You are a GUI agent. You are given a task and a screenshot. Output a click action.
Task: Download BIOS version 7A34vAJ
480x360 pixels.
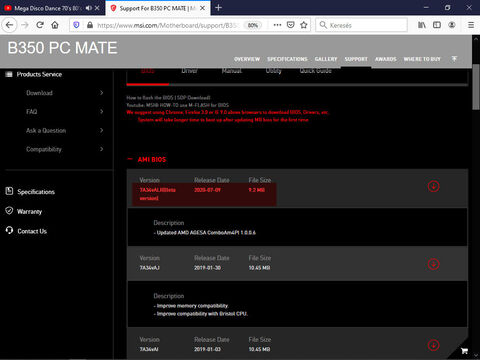[x=433, y=264]
